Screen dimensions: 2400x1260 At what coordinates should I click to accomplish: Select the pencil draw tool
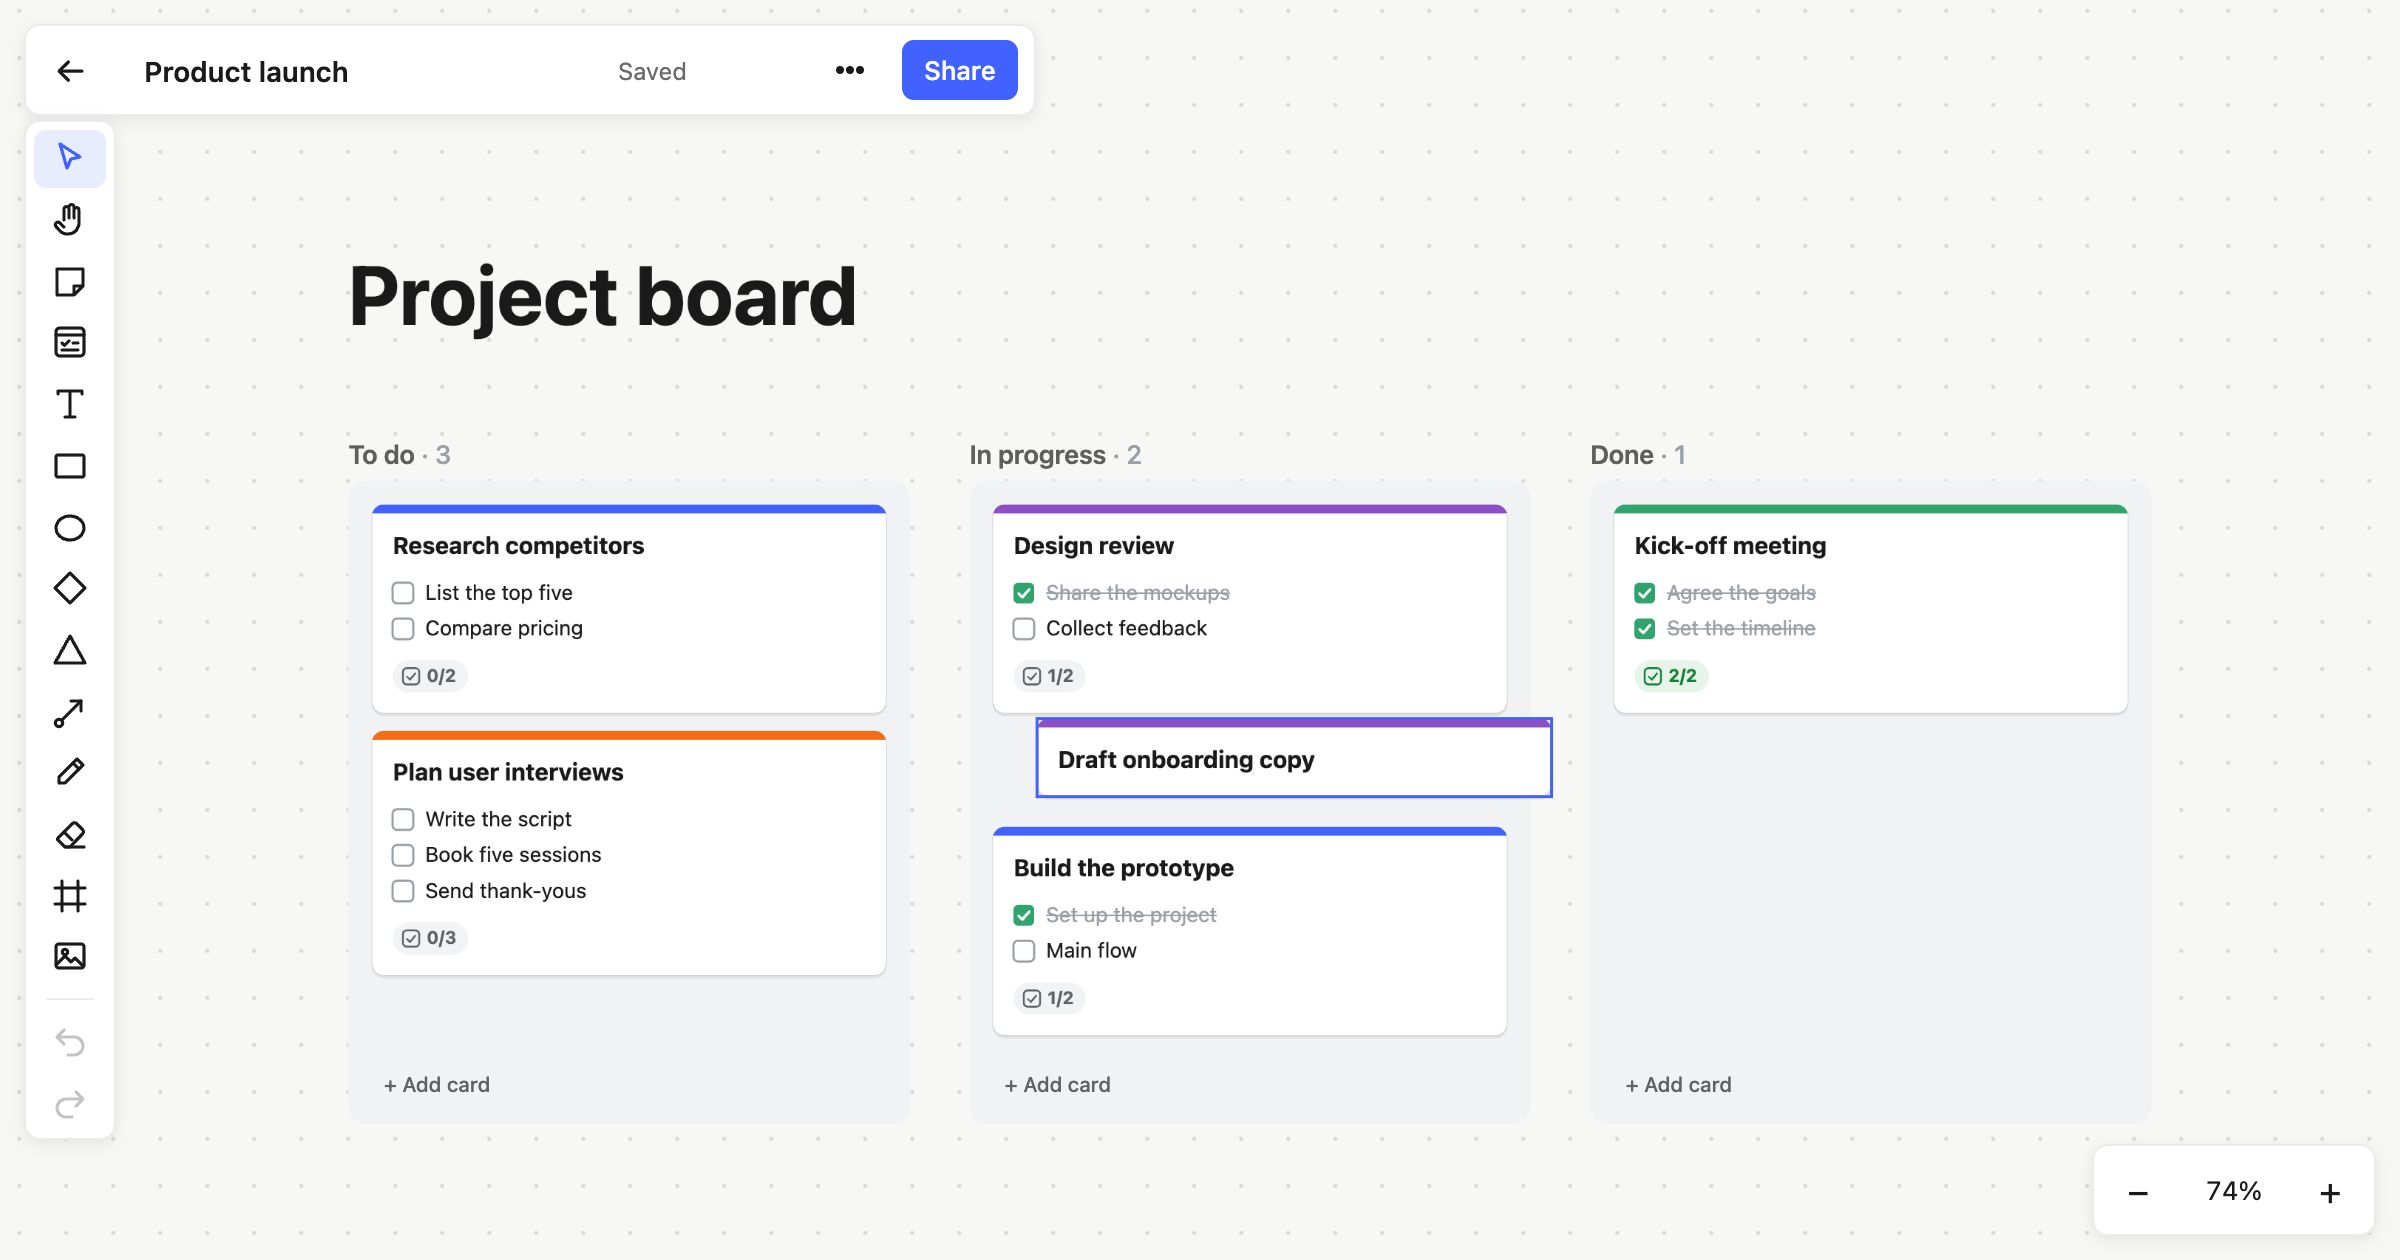pos(70,773)
